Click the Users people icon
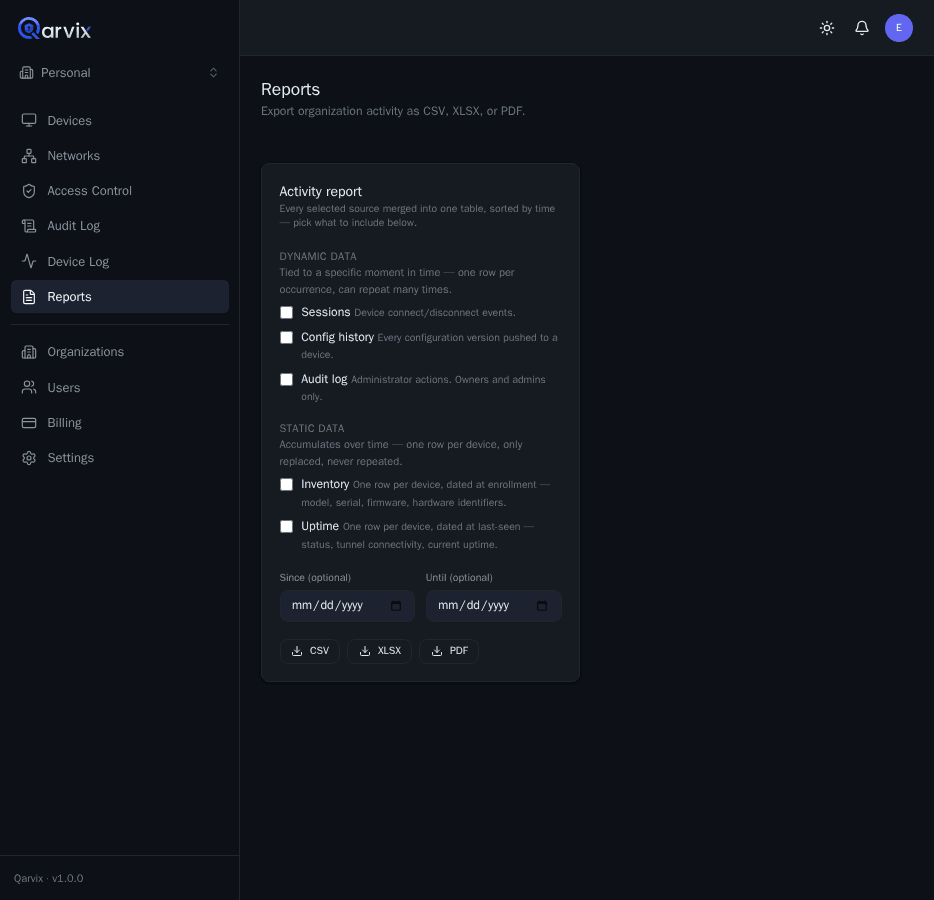 coord(29,388)
